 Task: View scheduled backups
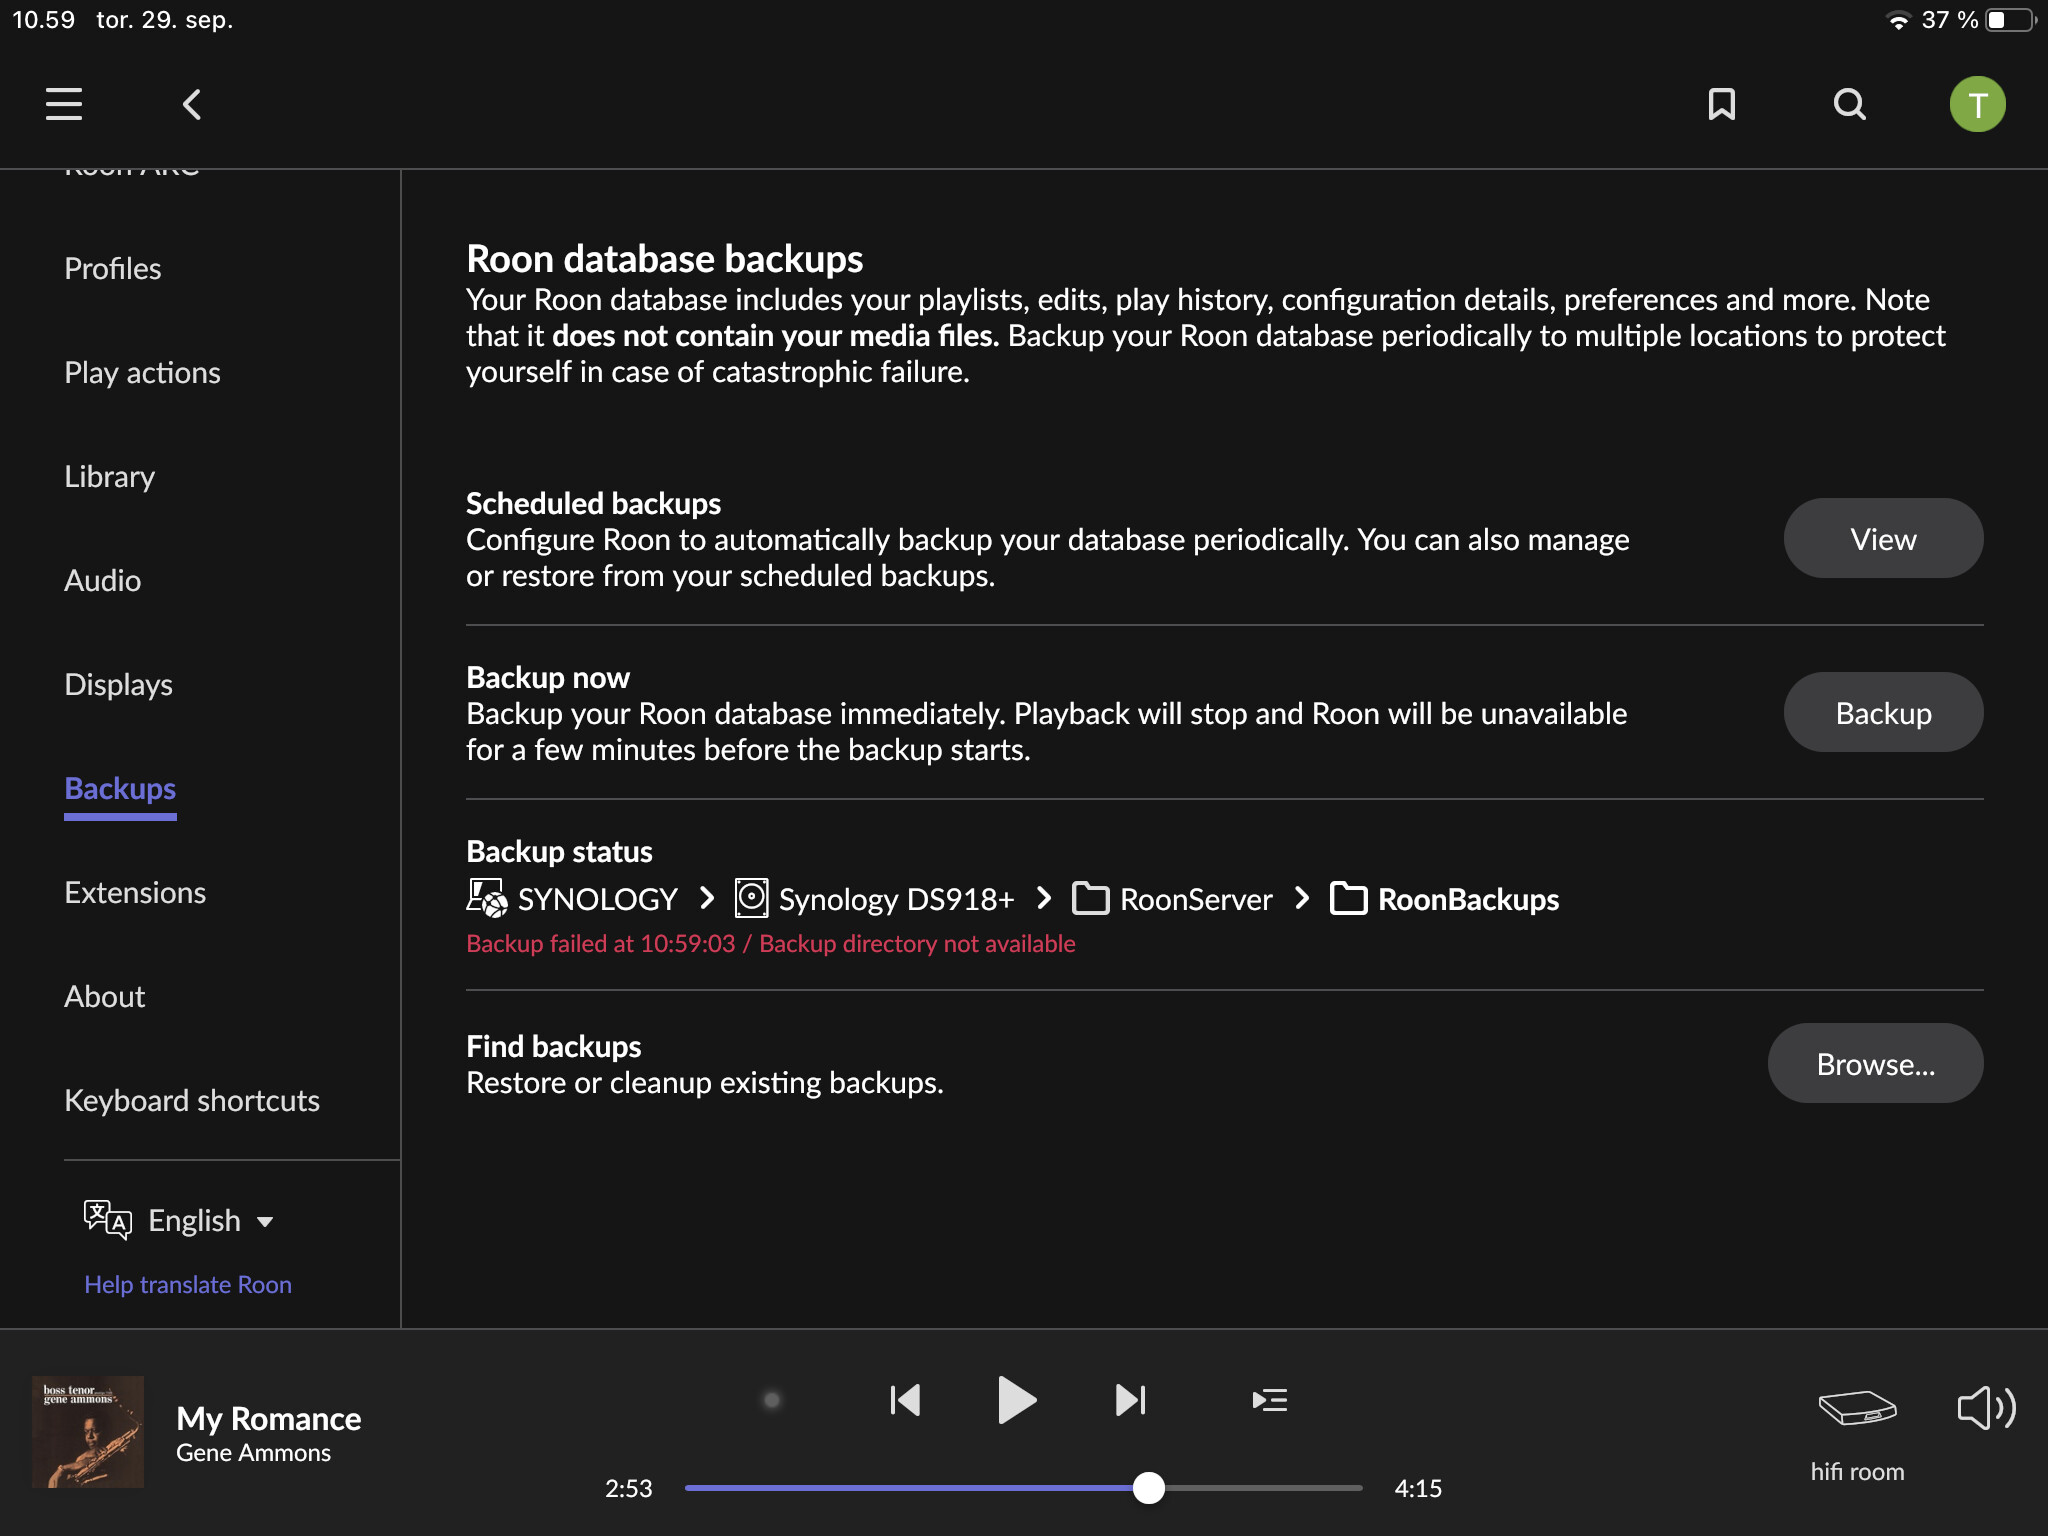click(x=1883, y=538)
